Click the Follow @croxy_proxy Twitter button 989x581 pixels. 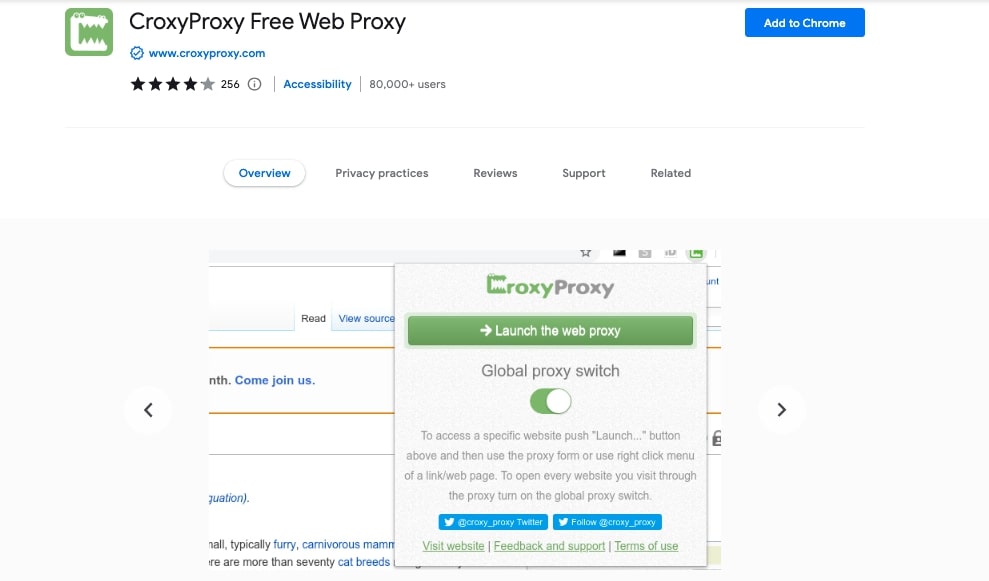point(607,522)
